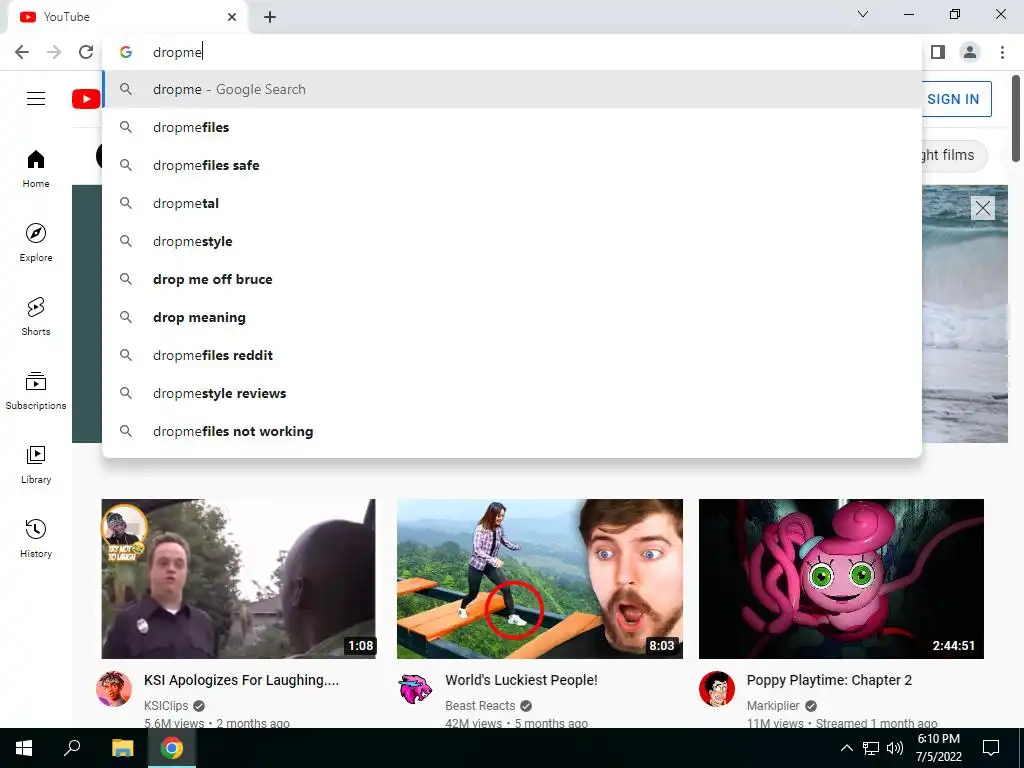The width and height of the screenshot is (1024, 768).
Task: Click the Beast Reacts channel avatar
Action: (x=415, y=688)
